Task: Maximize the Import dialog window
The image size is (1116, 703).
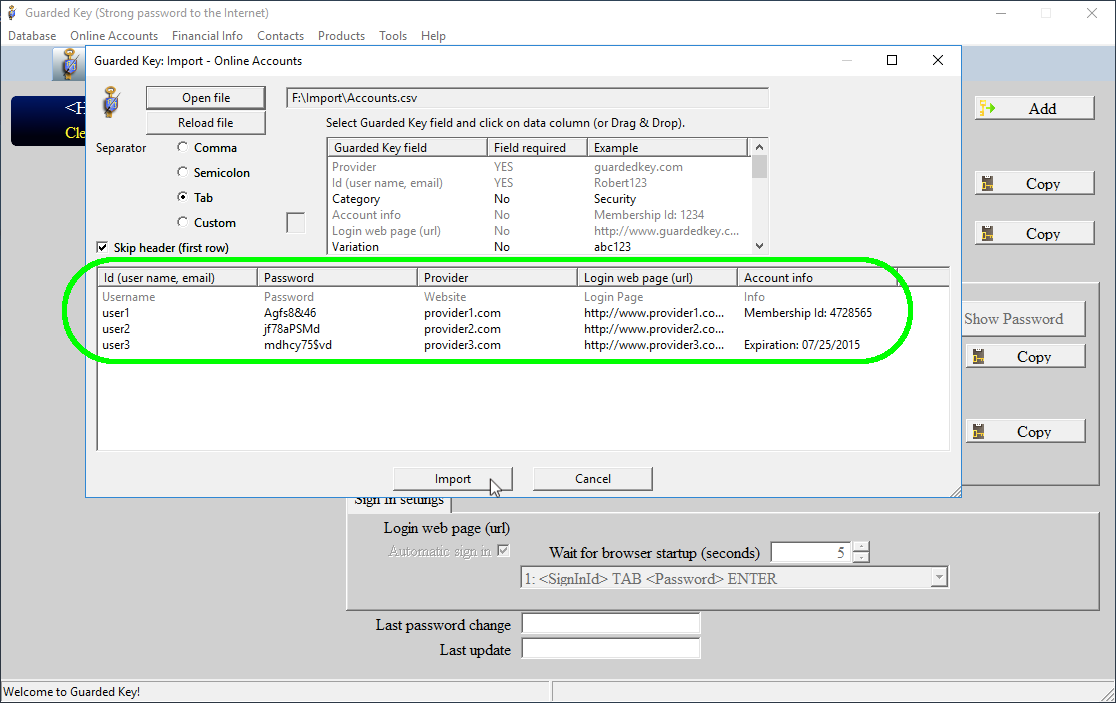Action: (x=892, y=60)
